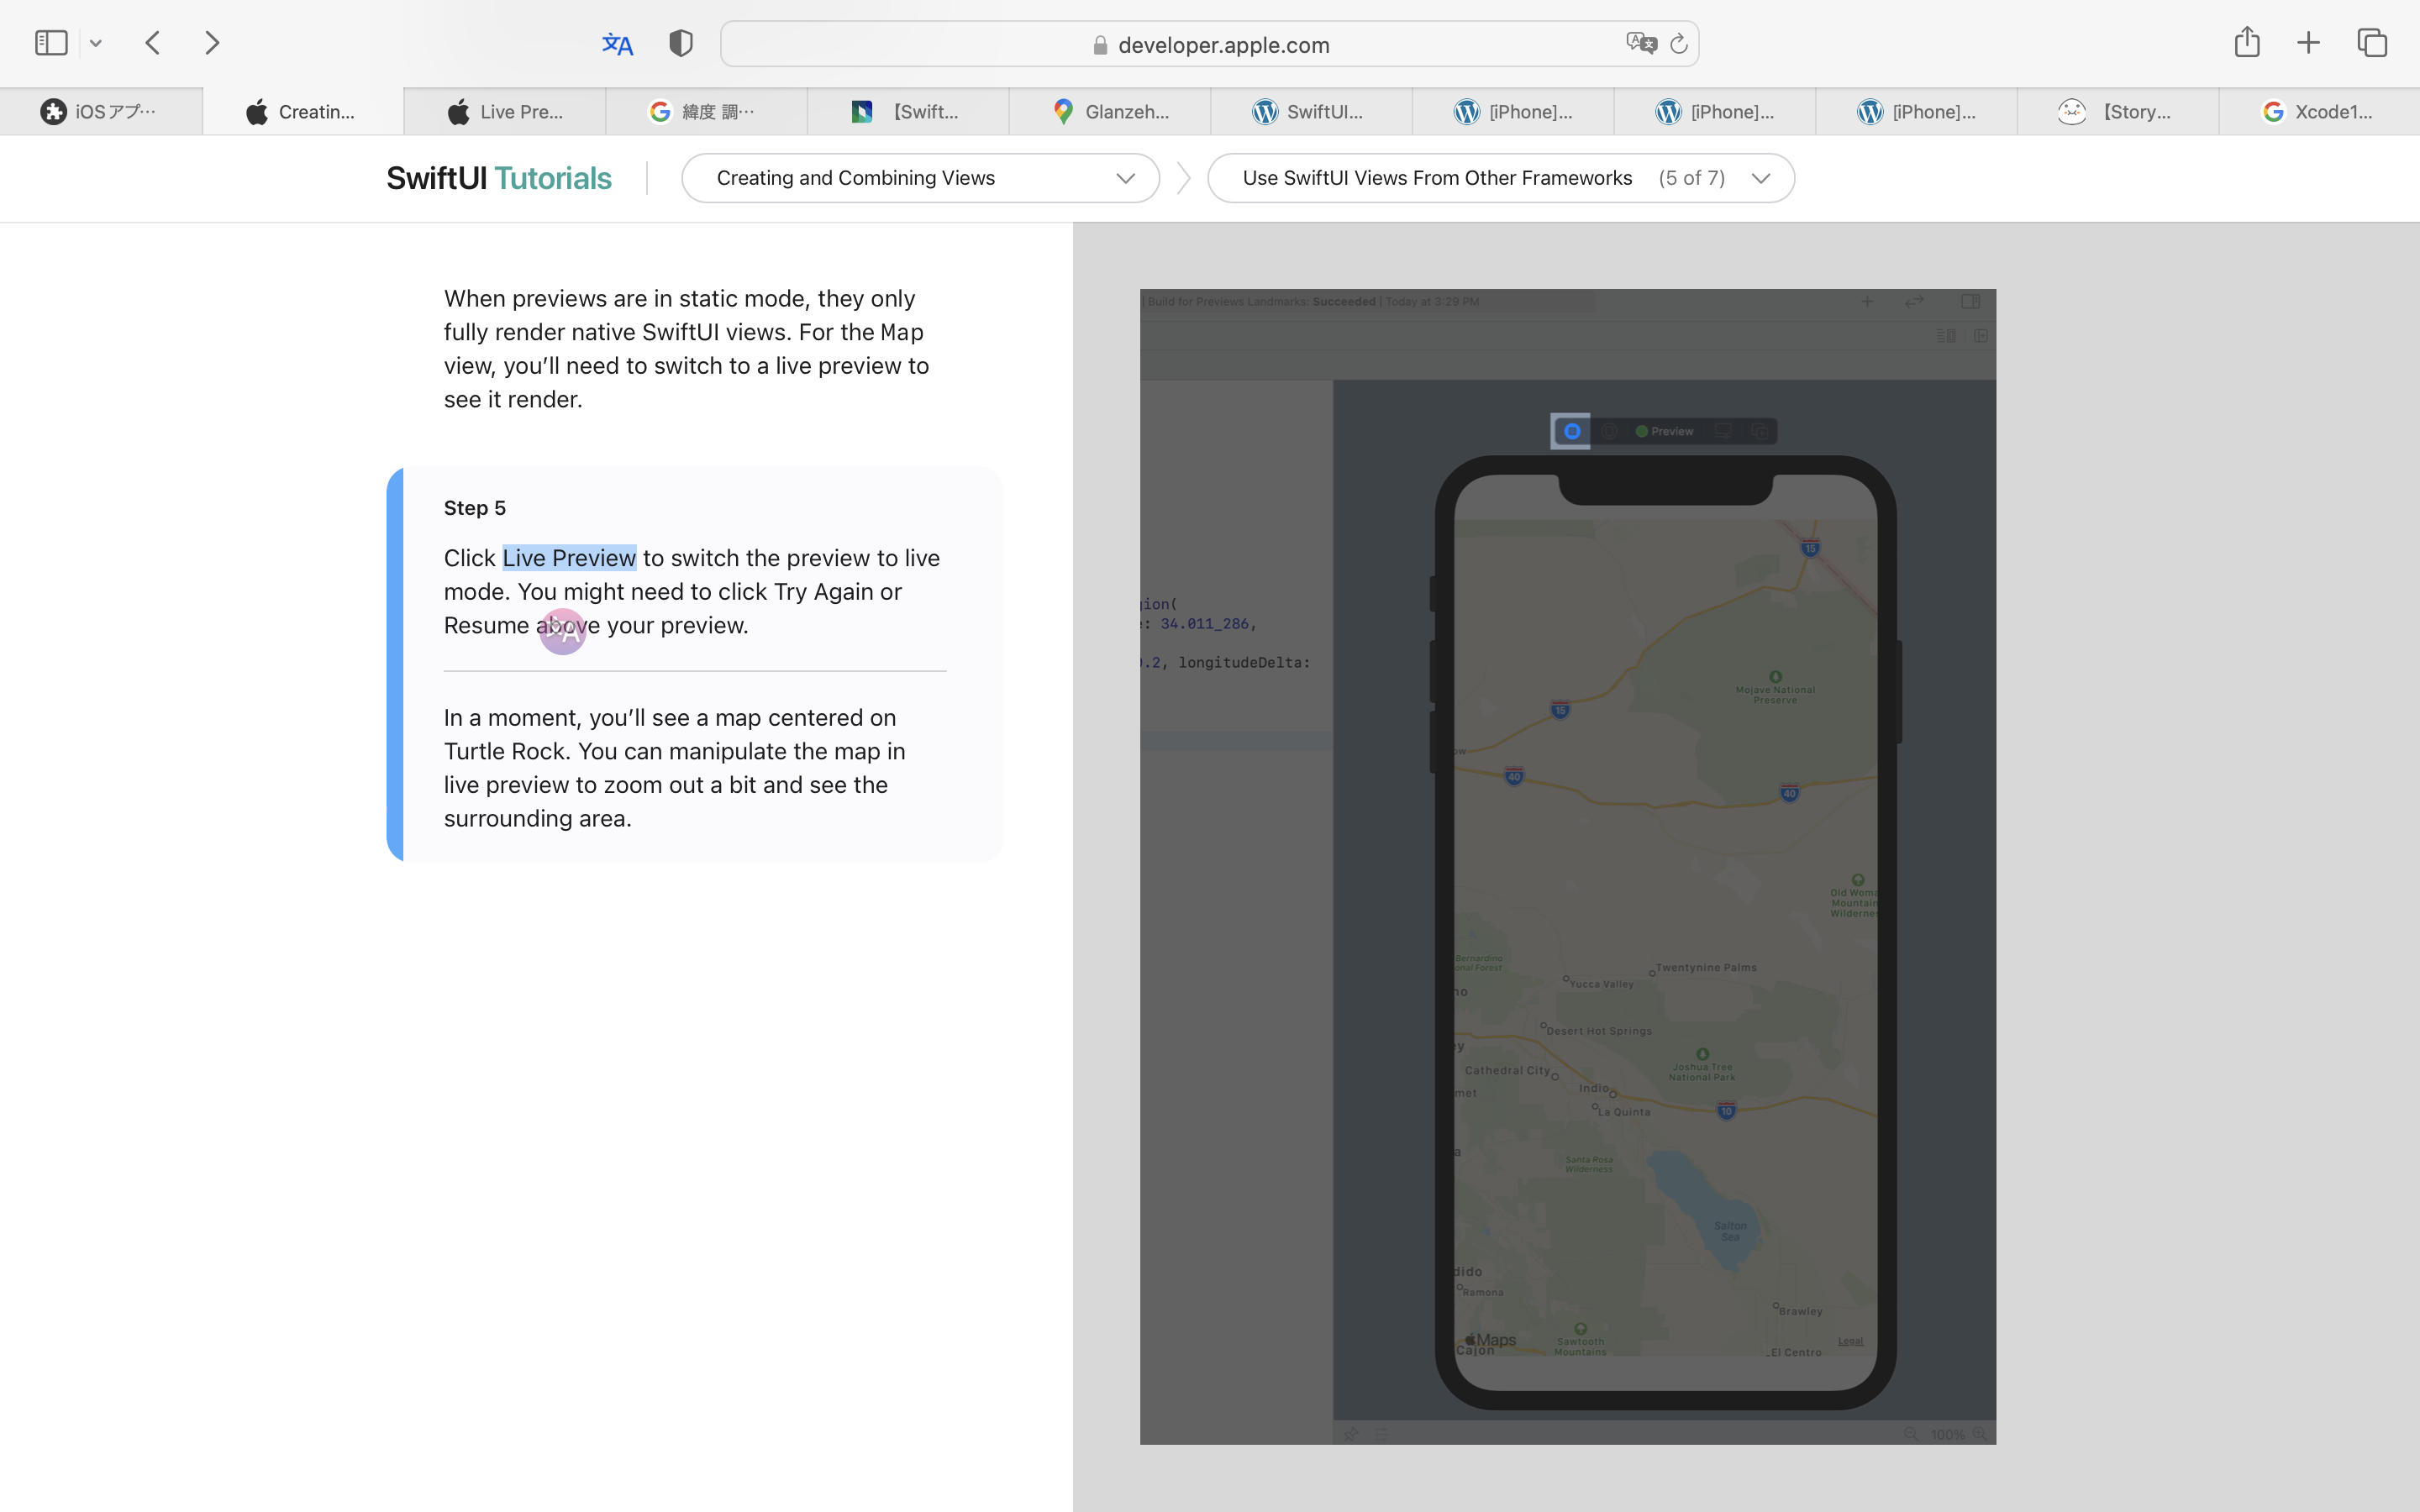Click the swap arrows icon in Xcode screenshot
The image size is (2420, 1512).
click(1914, 301)
